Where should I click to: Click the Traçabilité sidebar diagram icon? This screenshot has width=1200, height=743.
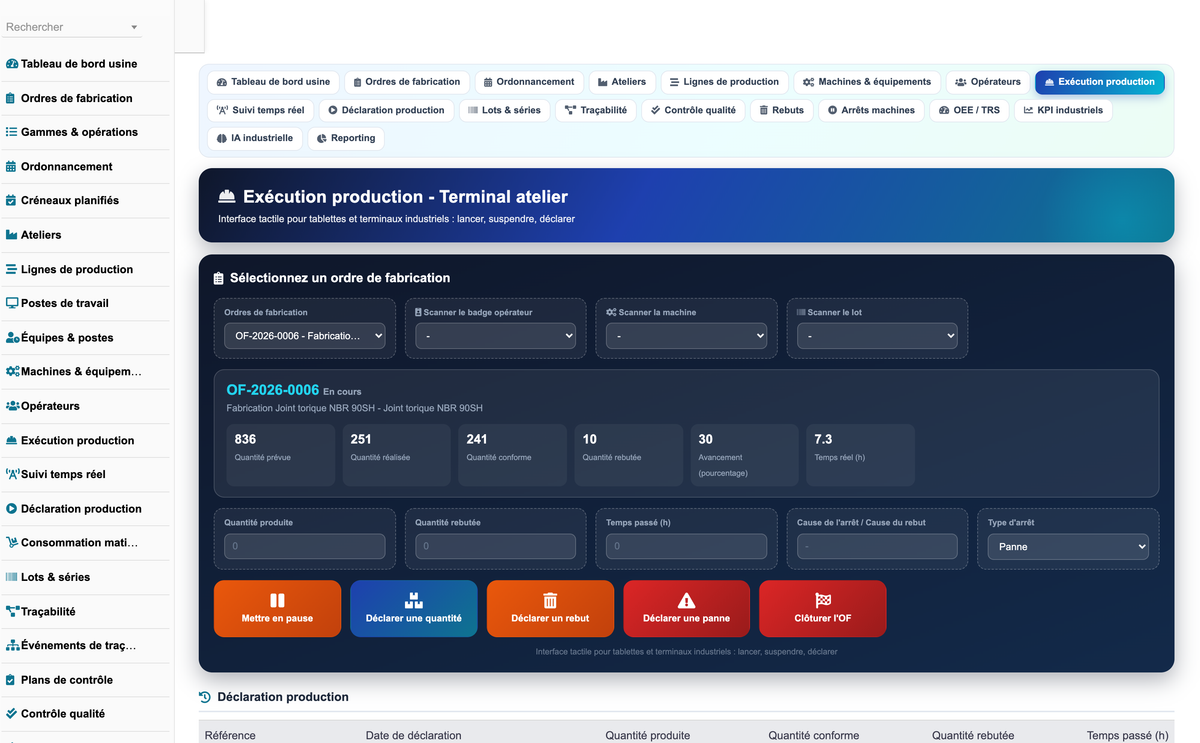tap(12, 611)
